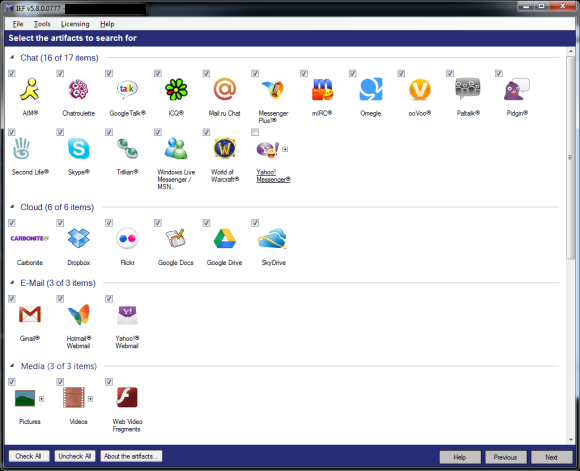
Task: Open About the artifacts dialog
Action: pyautogui.click(x=131, y=456)
